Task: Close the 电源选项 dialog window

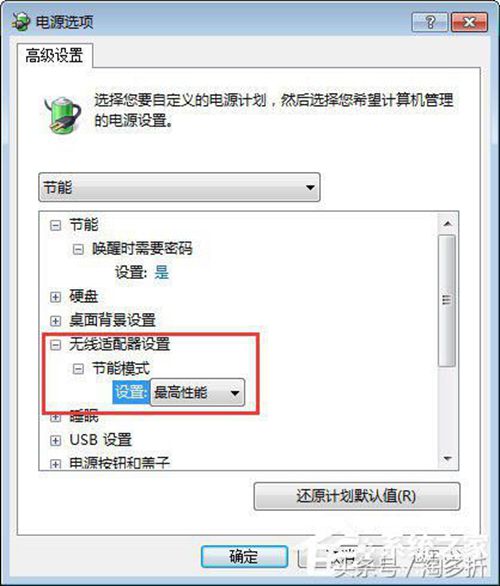Action: point(469,22)
